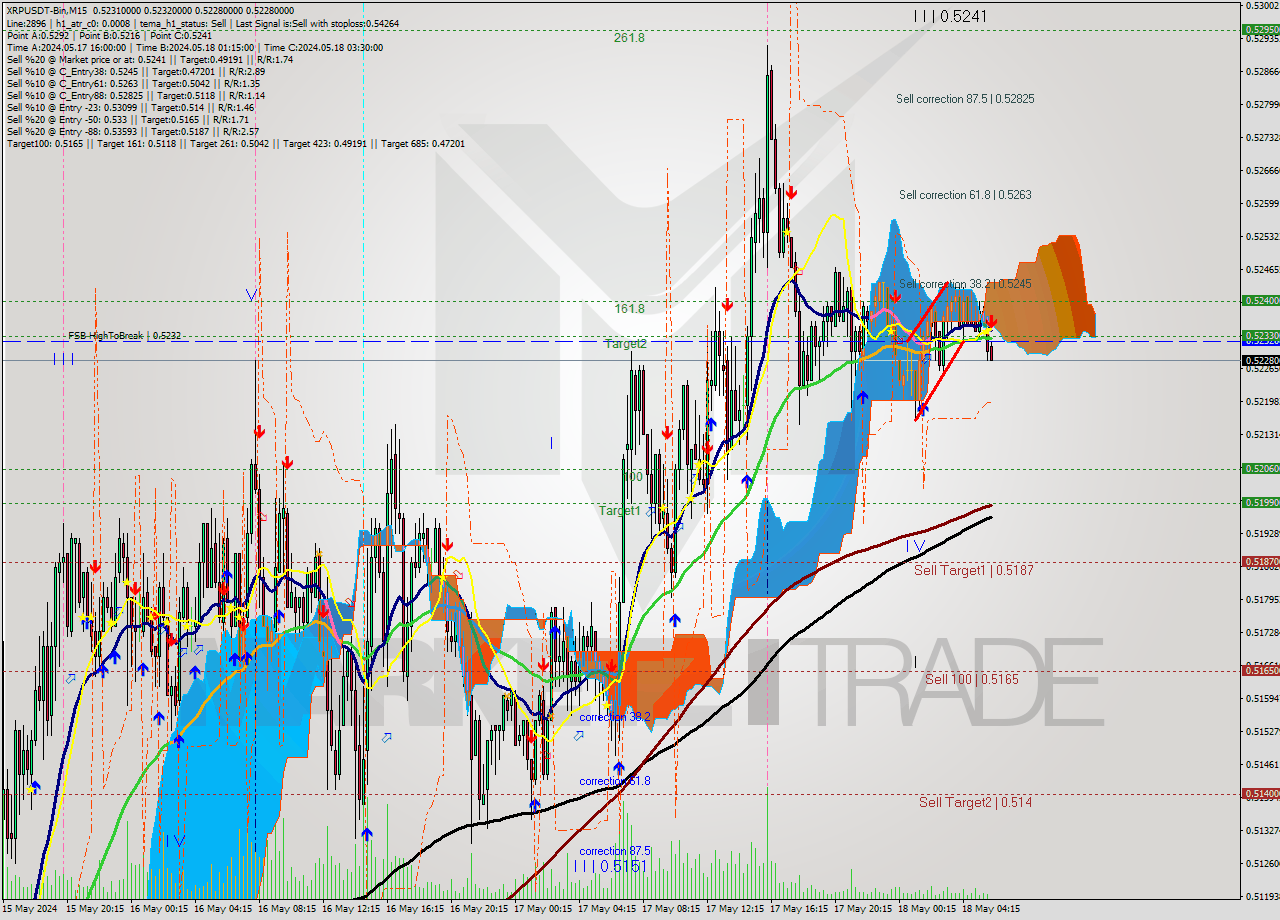Click the 0.53002 price axis value
This screenshot has height=920, width=1280.
click(1262, 6)
